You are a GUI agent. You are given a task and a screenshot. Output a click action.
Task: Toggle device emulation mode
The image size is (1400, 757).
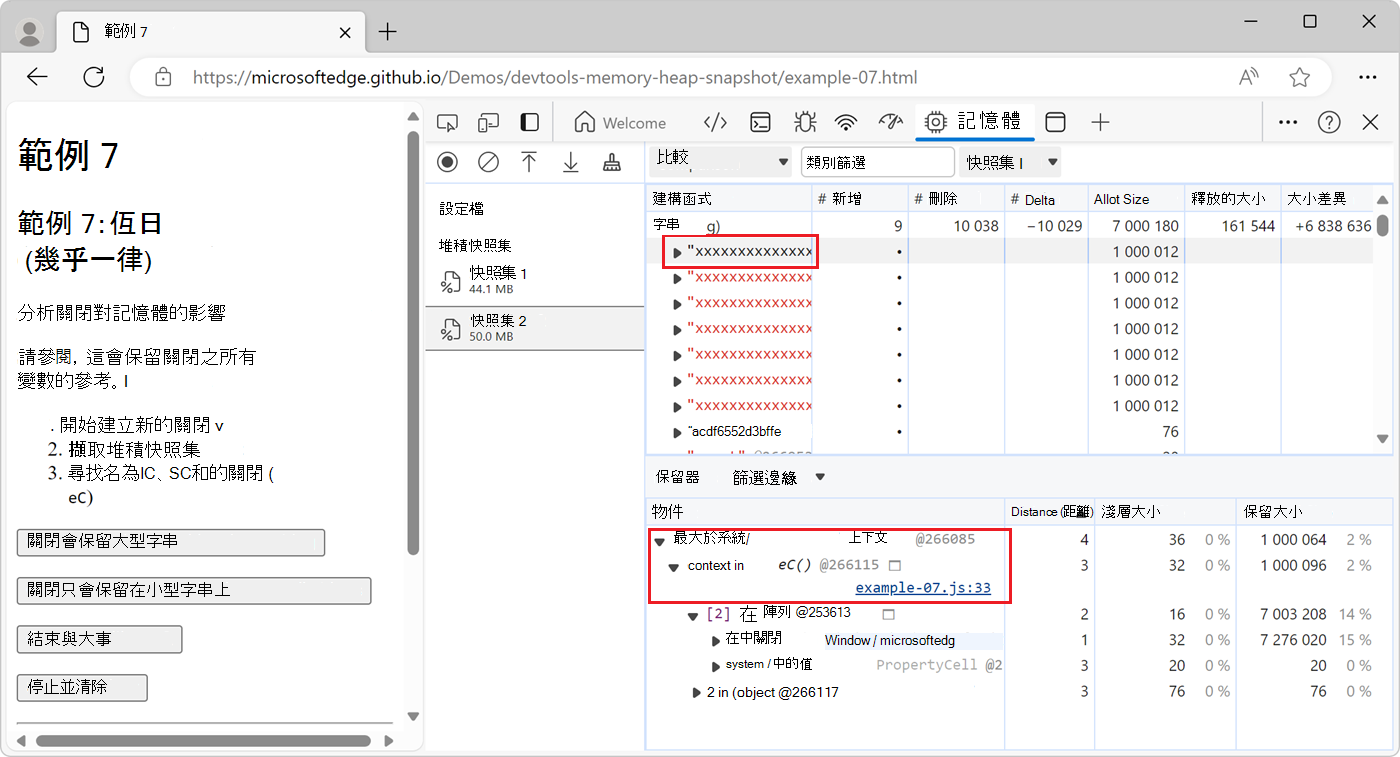(488, 122)
